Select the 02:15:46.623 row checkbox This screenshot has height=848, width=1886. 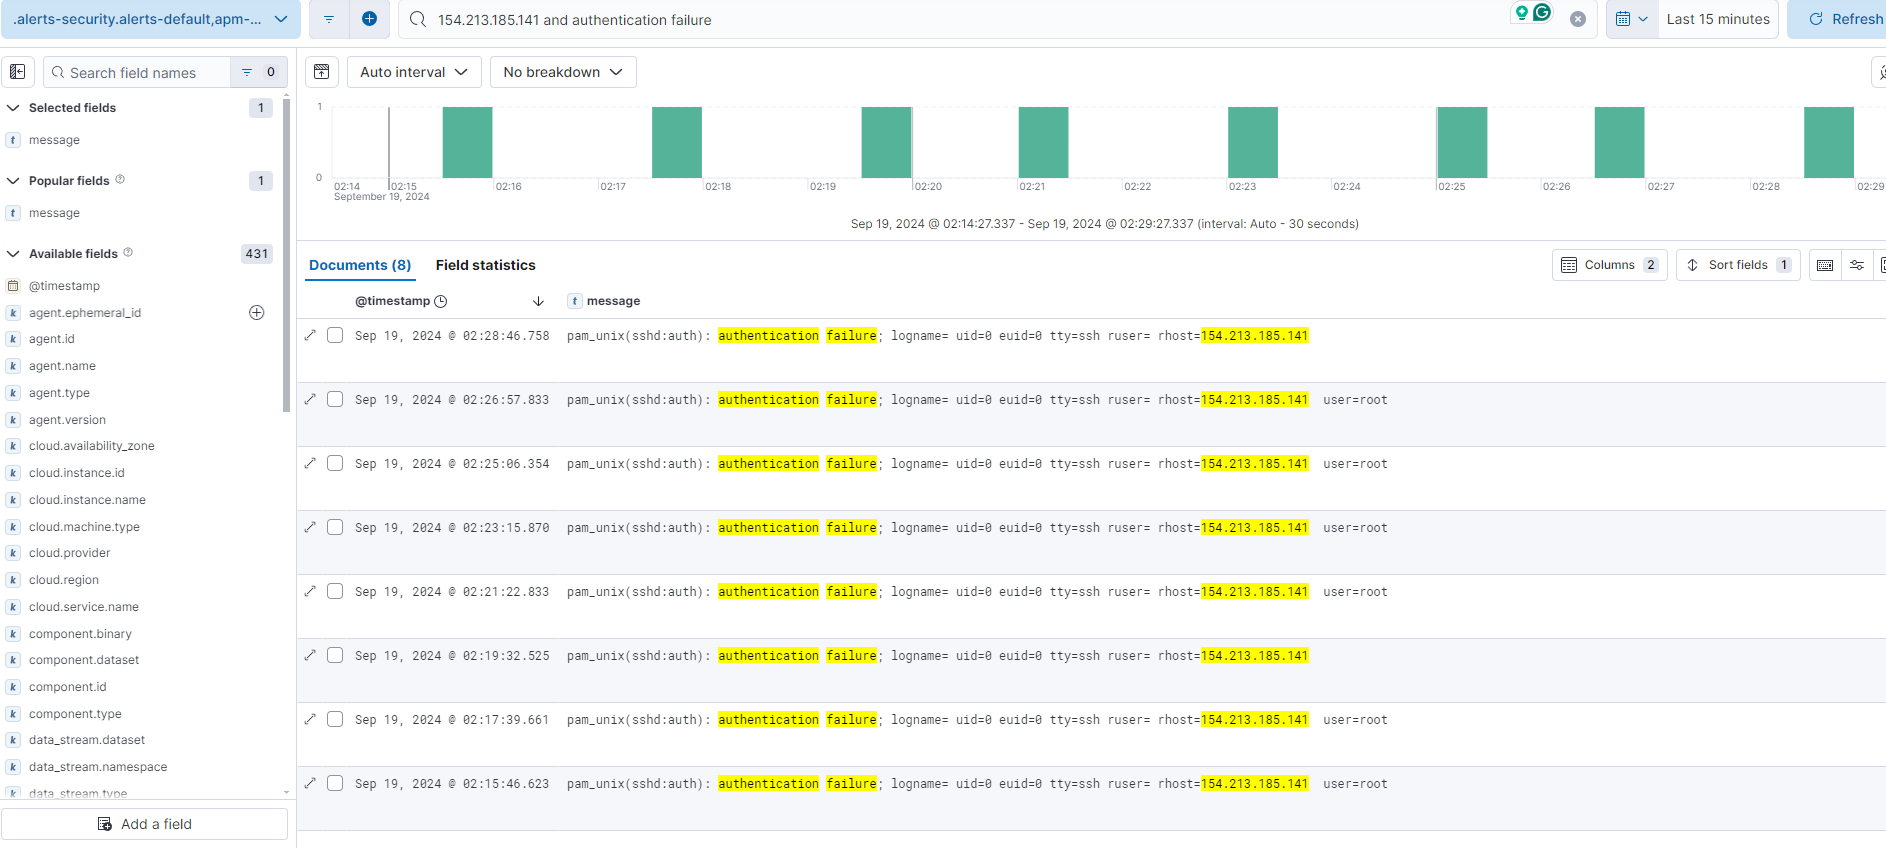point(335,783)
